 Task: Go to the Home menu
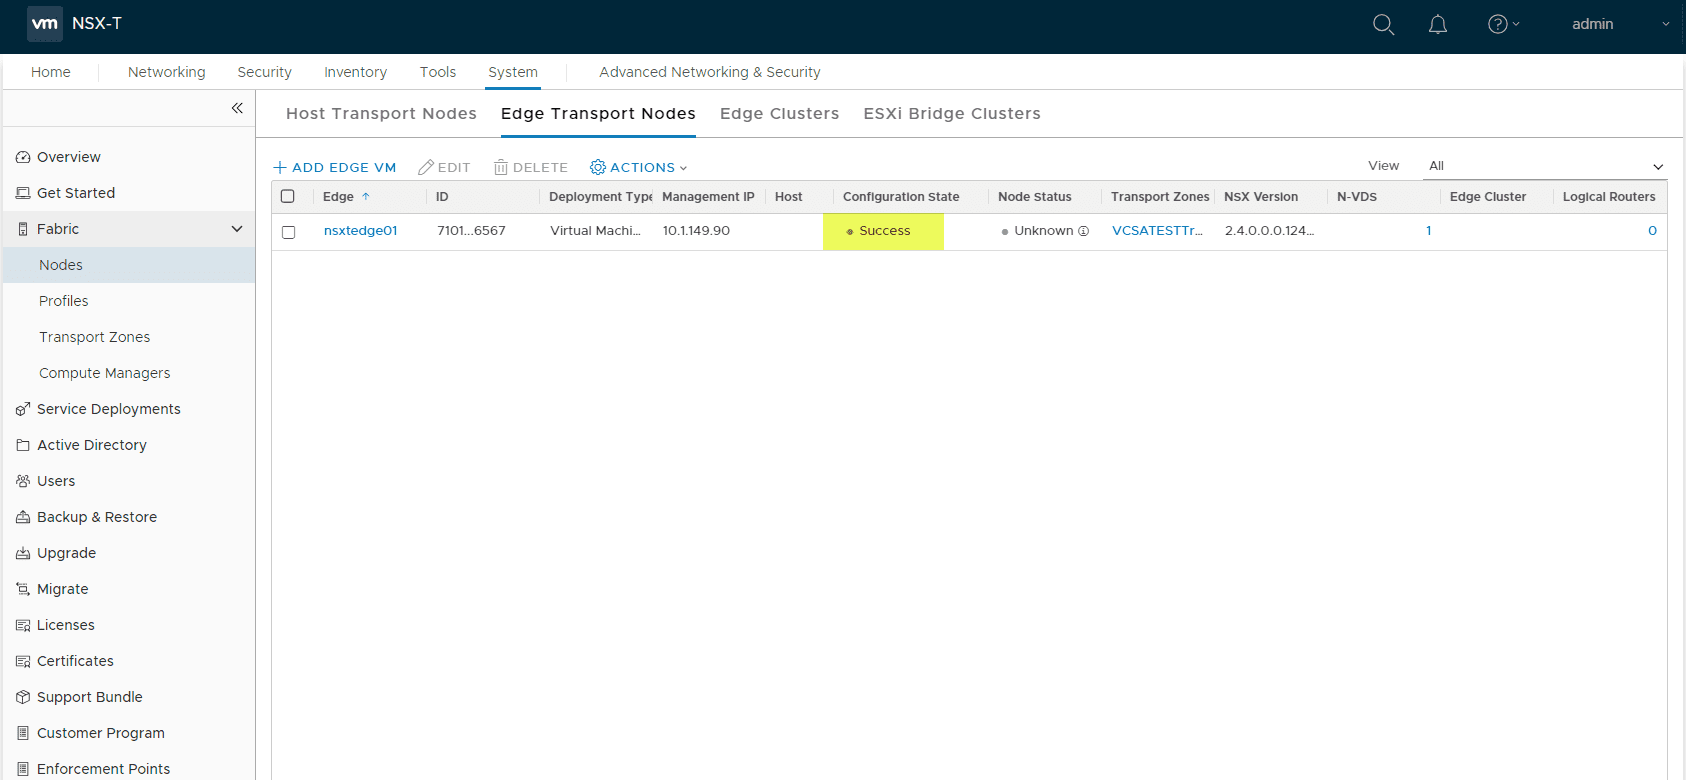[51, 72]
